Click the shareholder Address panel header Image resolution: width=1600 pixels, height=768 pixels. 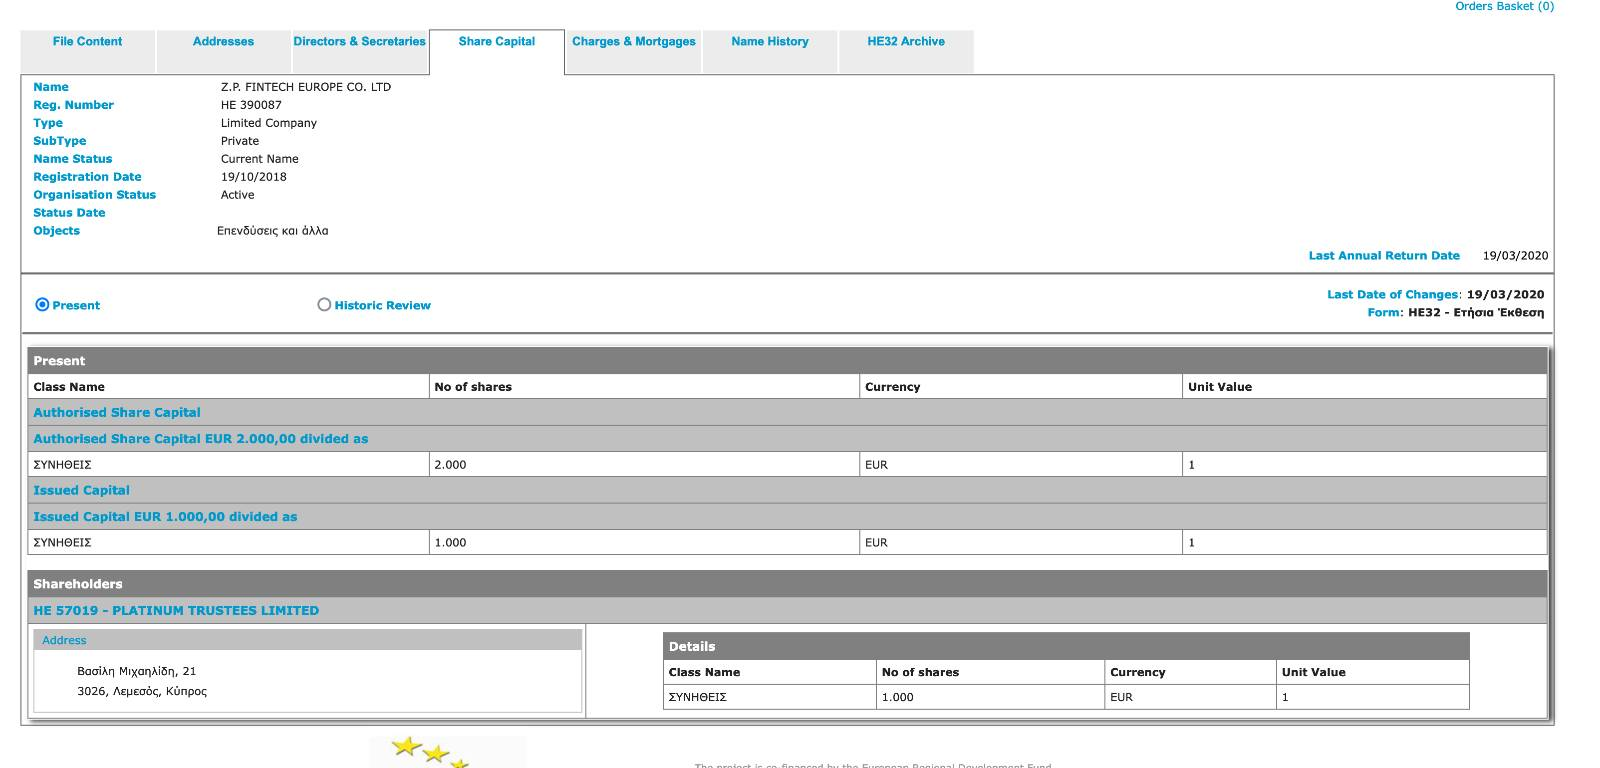pyautogui.click(x=65, y=641)
